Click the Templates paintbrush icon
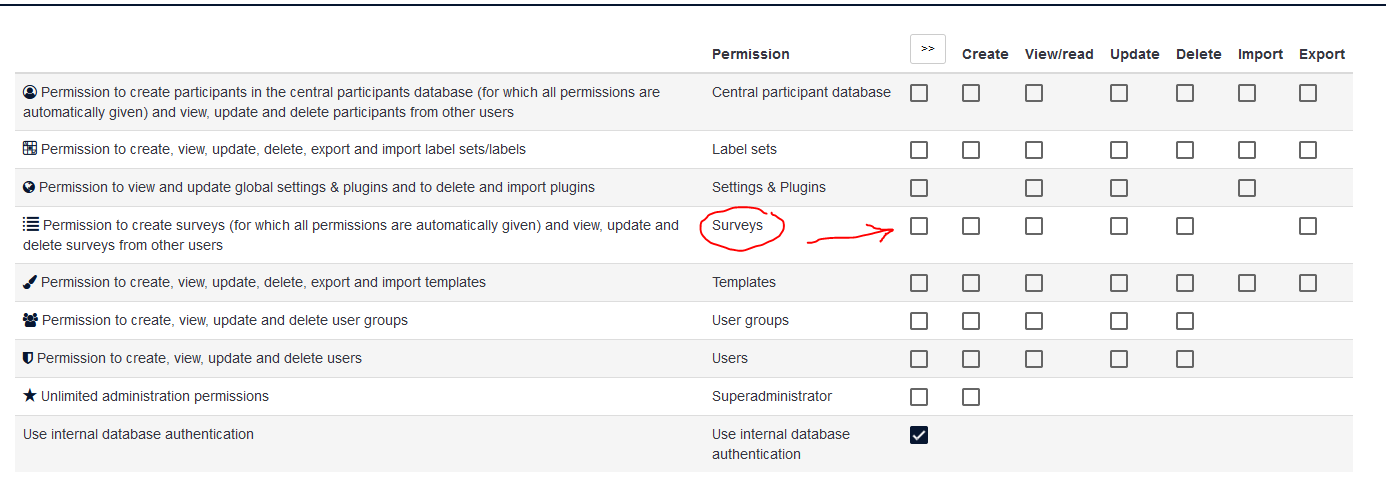 30,283
